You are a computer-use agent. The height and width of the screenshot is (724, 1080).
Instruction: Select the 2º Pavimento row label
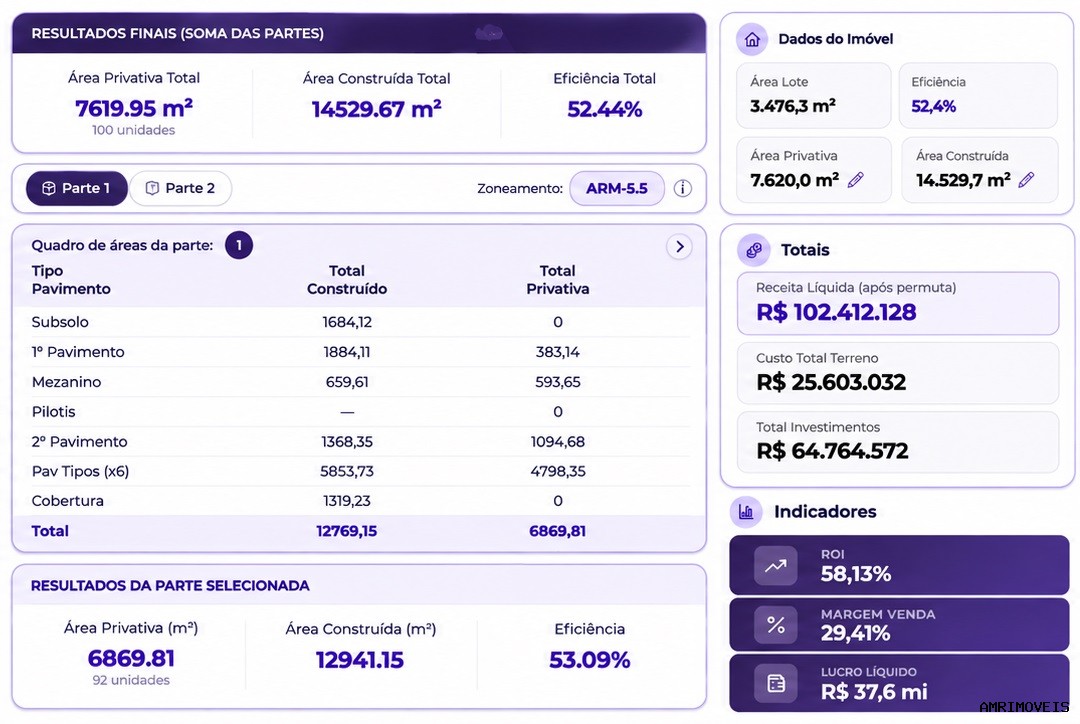tap(79, 442)
